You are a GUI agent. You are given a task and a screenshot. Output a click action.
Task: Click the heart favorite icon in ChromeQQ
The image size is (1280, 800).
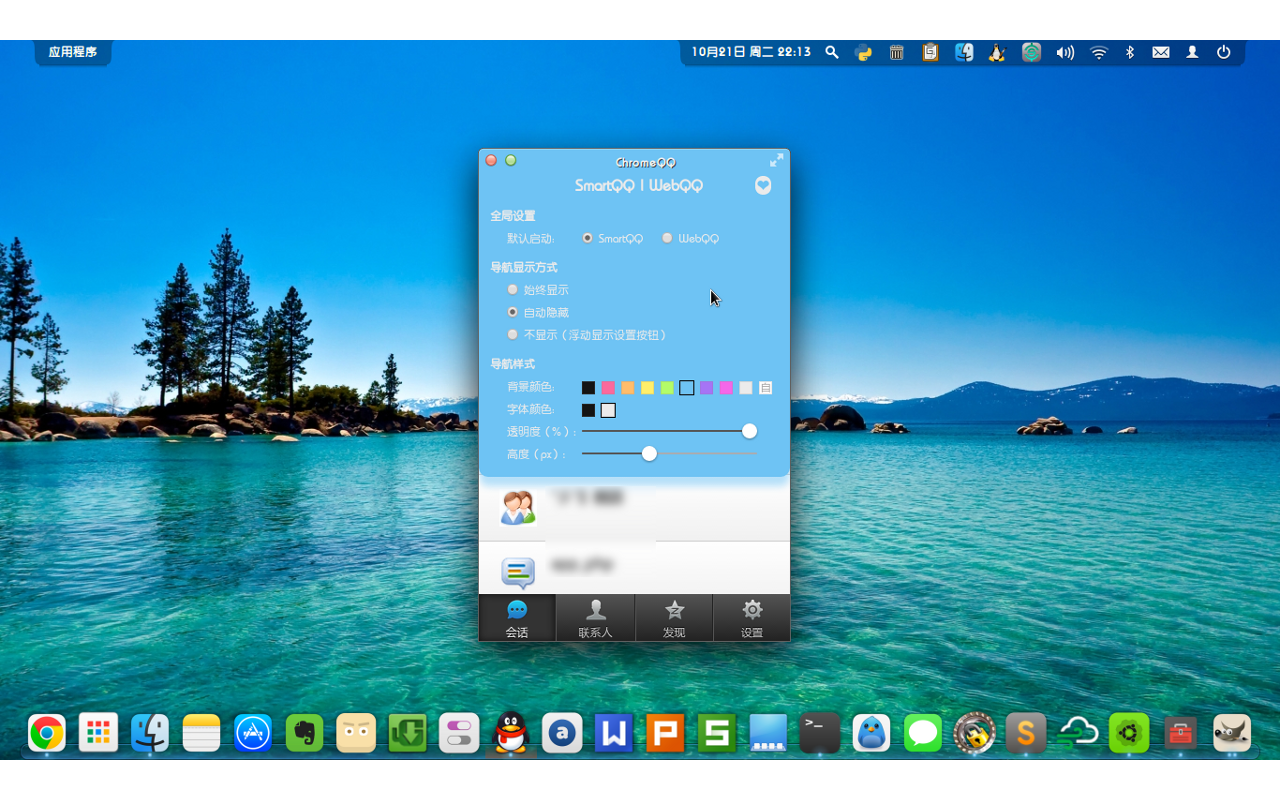(763, 186)
